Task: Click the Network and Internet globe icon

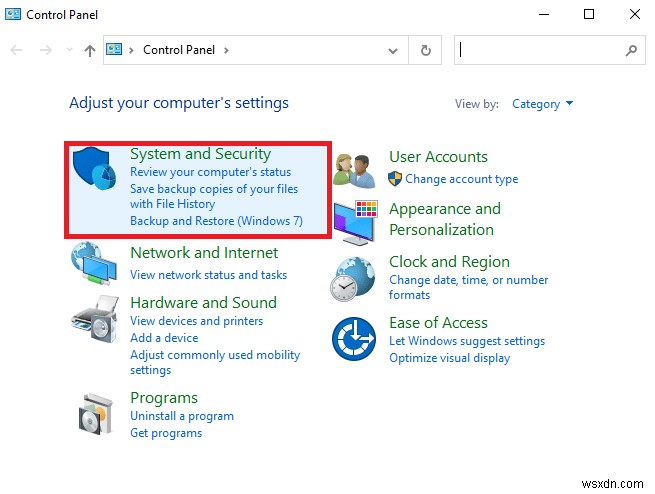Action: click(x=97, y=266)
